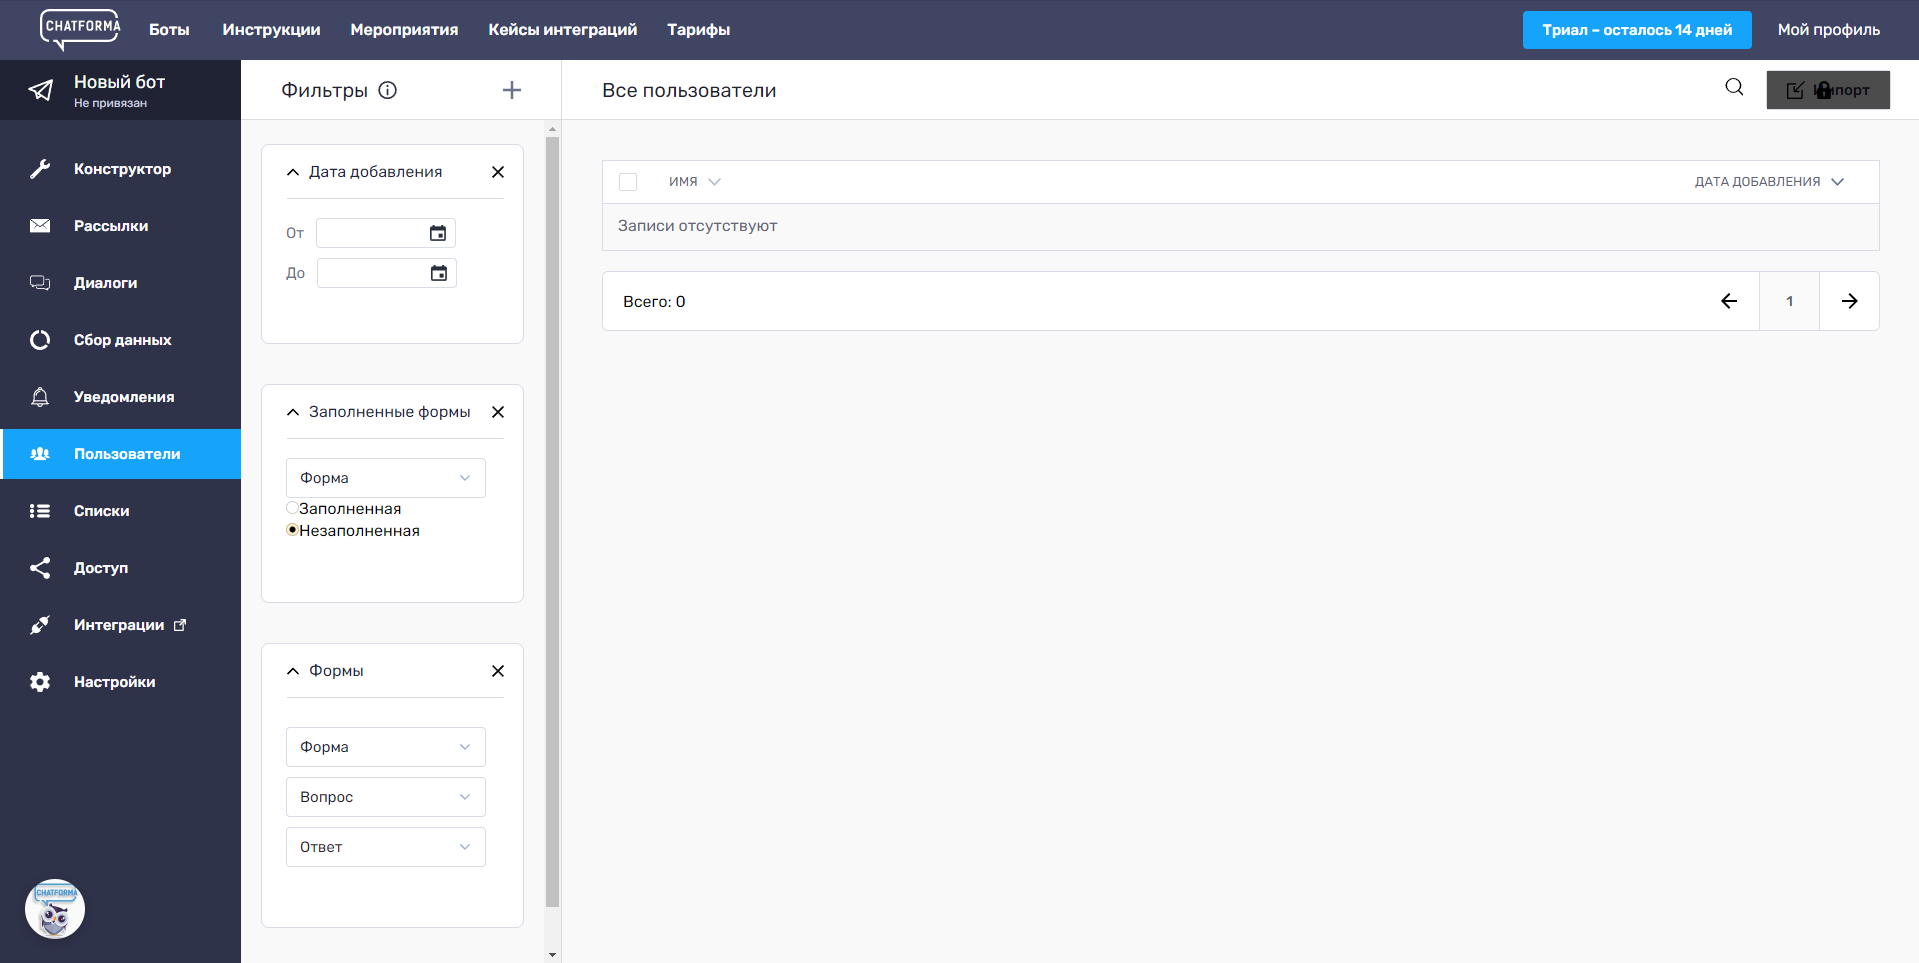The width and height of the screenshot is (1919, 963).
Task: Open the Ответ dropdown
Action: [x=386, y=847]
